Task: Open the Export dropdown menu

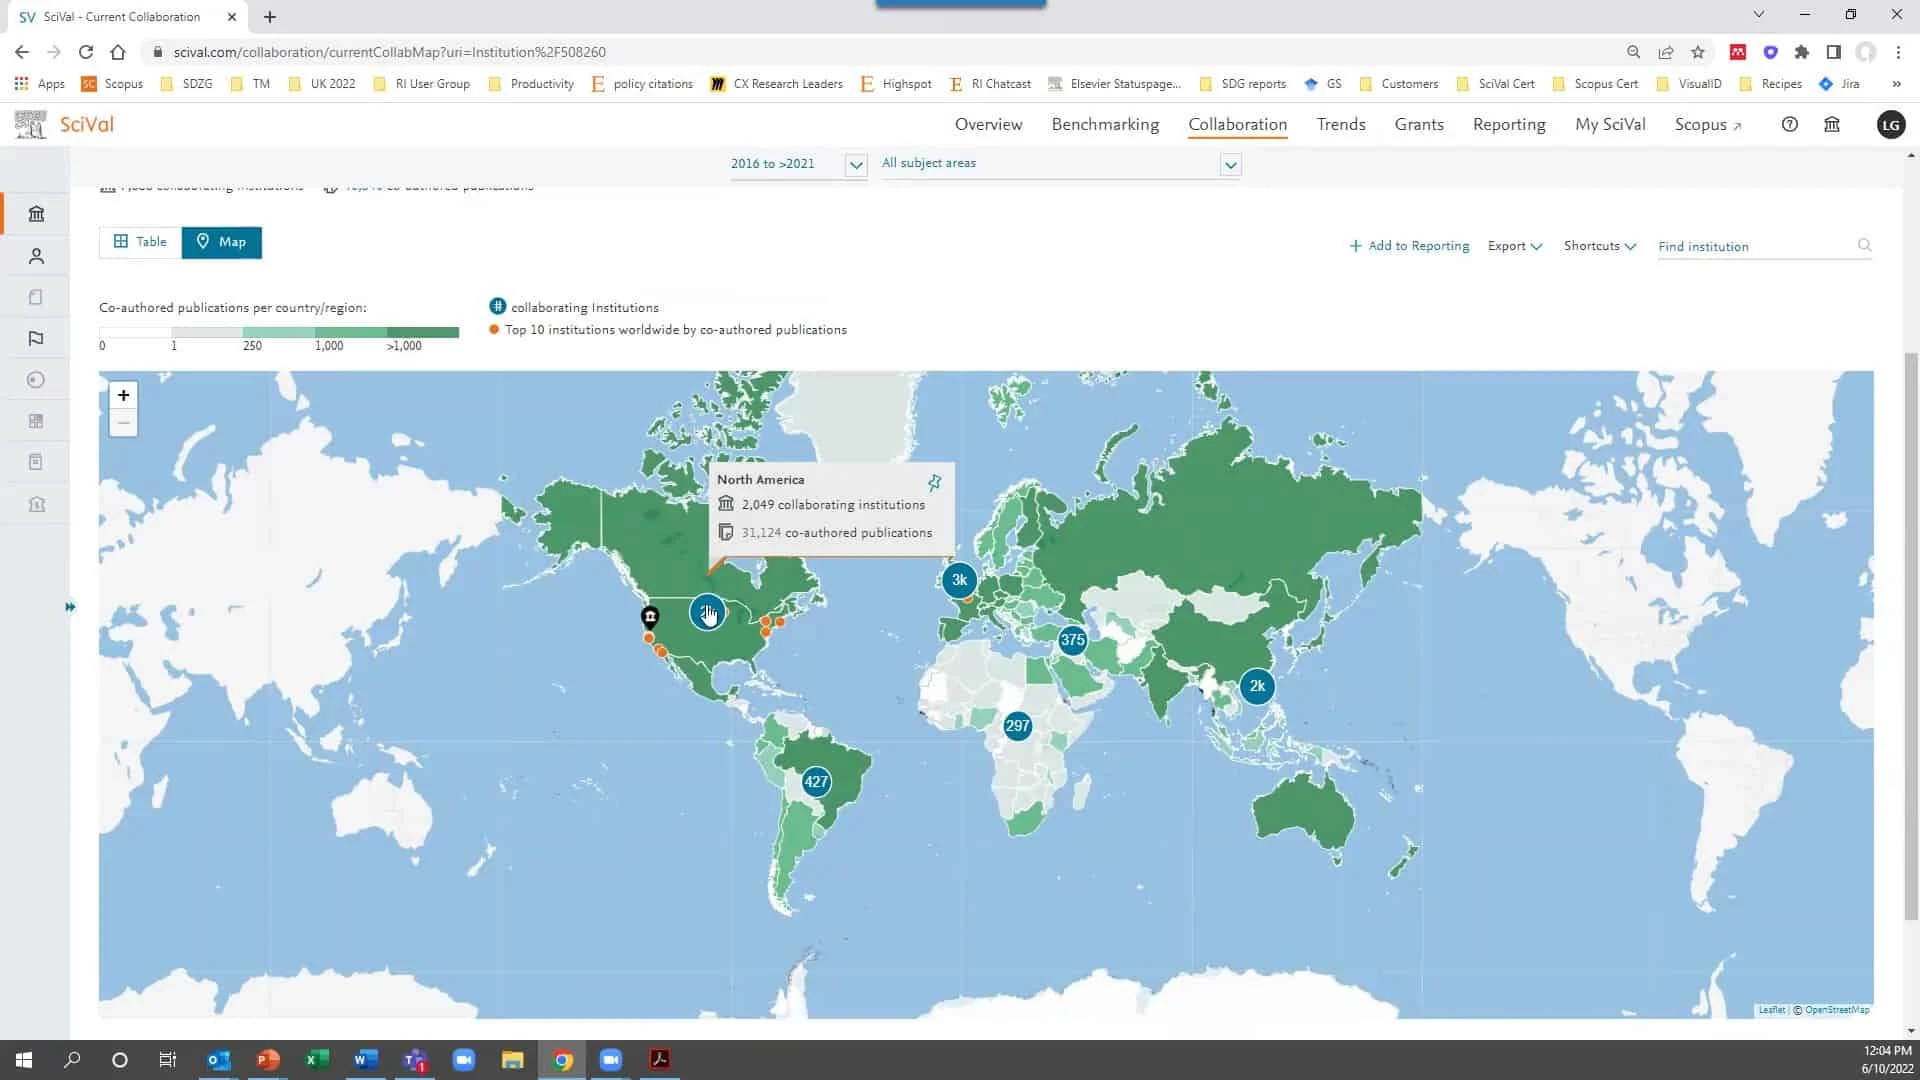Action: (x=1514, y=246)
